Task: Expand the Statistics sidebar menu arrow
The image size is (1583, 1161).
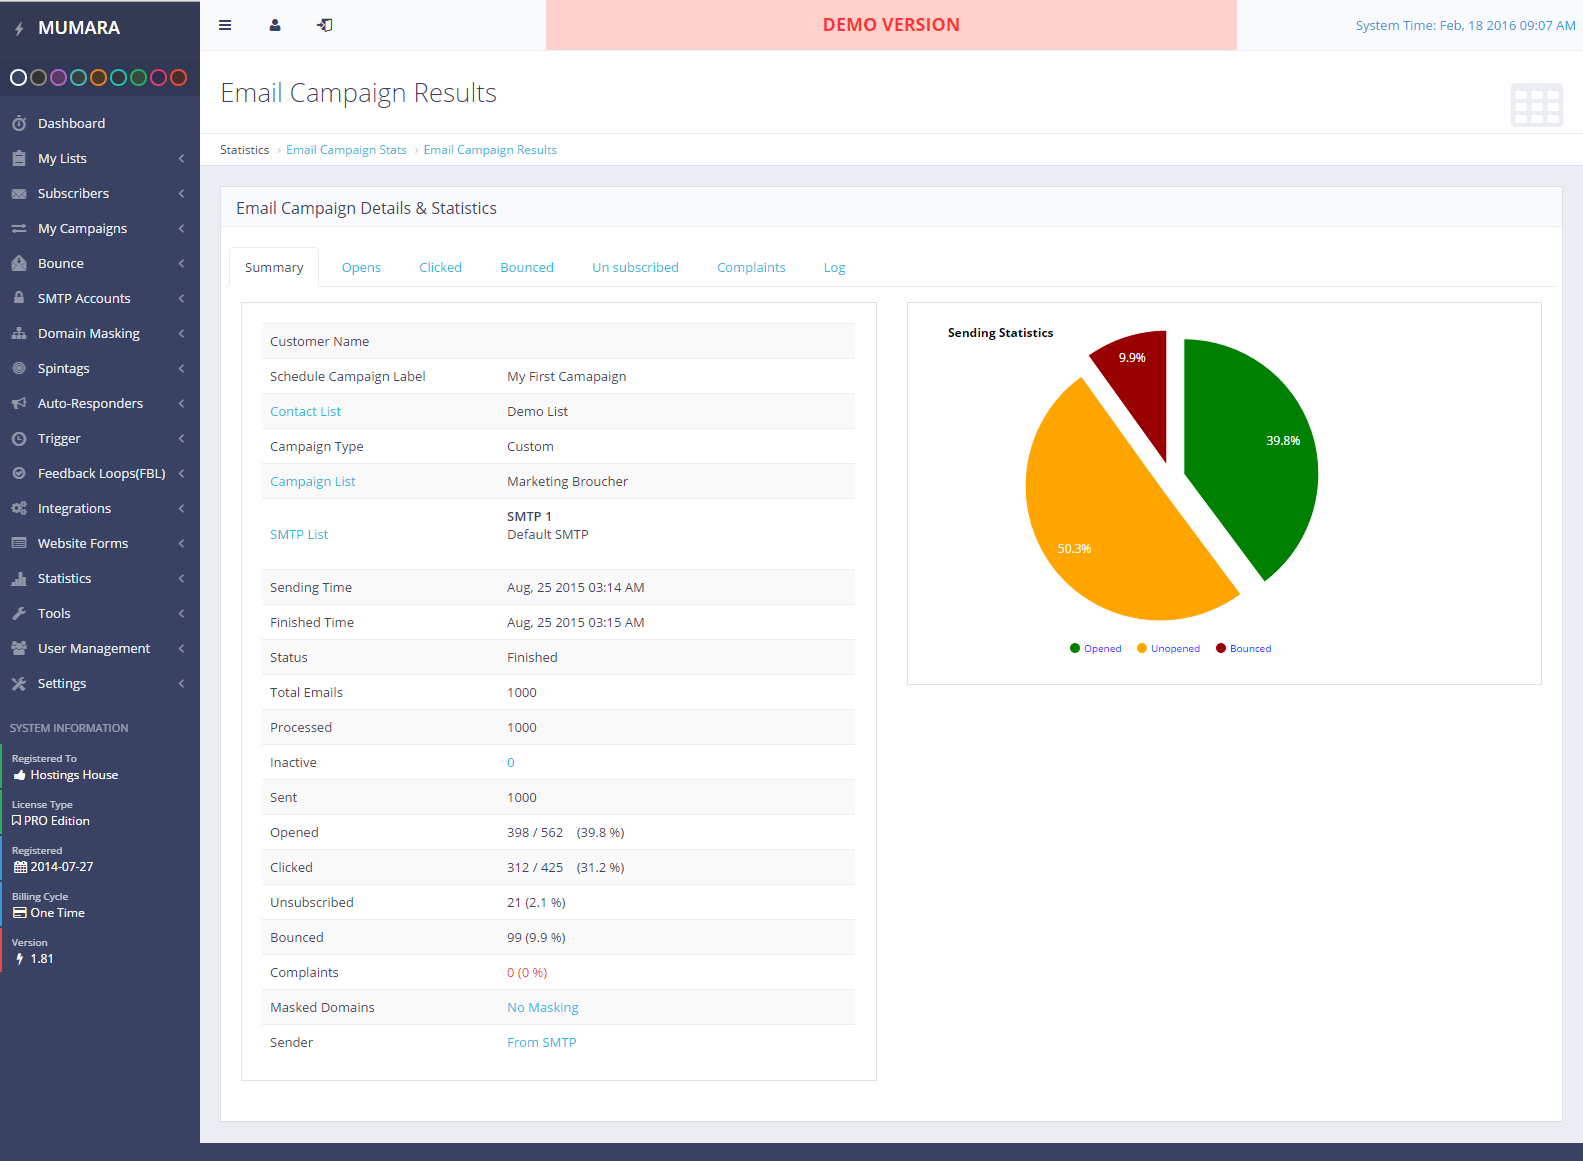Action: click(x=181, y=578)
